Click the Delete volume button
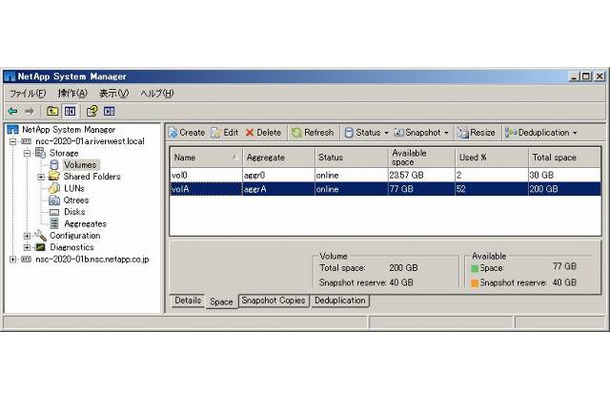The width and height of the screenshot is (610, 400). (263, 133)
